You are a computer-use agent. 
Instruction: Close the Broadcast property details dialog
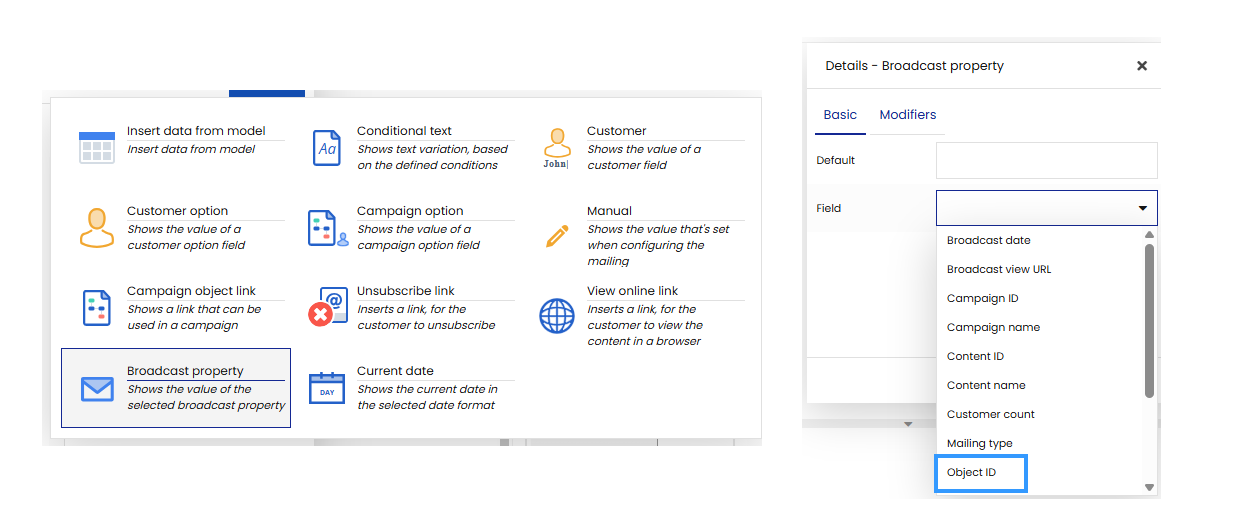(x=1142, y=66)
